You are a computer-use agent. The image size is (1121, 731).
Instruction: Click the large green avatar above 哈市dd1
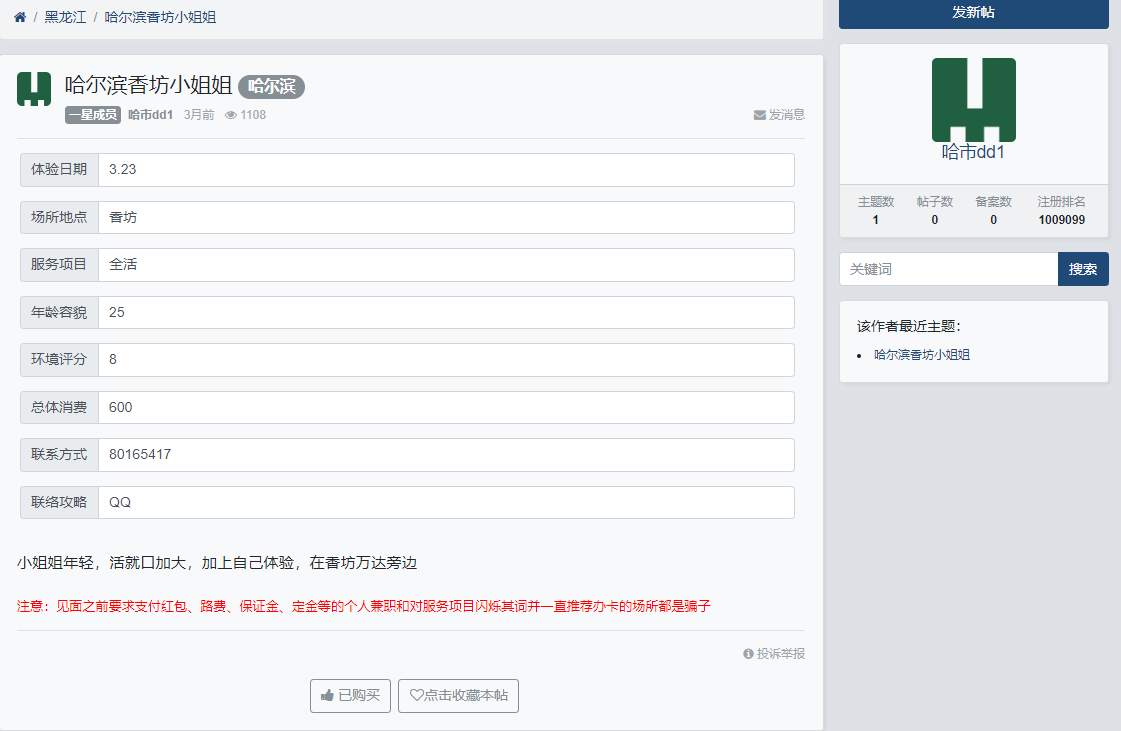973,101
